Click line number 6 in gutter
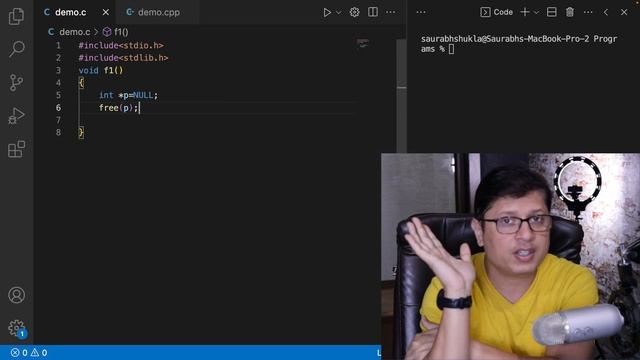The width and height of the screenshot is (640, 360). pos(58,108)
